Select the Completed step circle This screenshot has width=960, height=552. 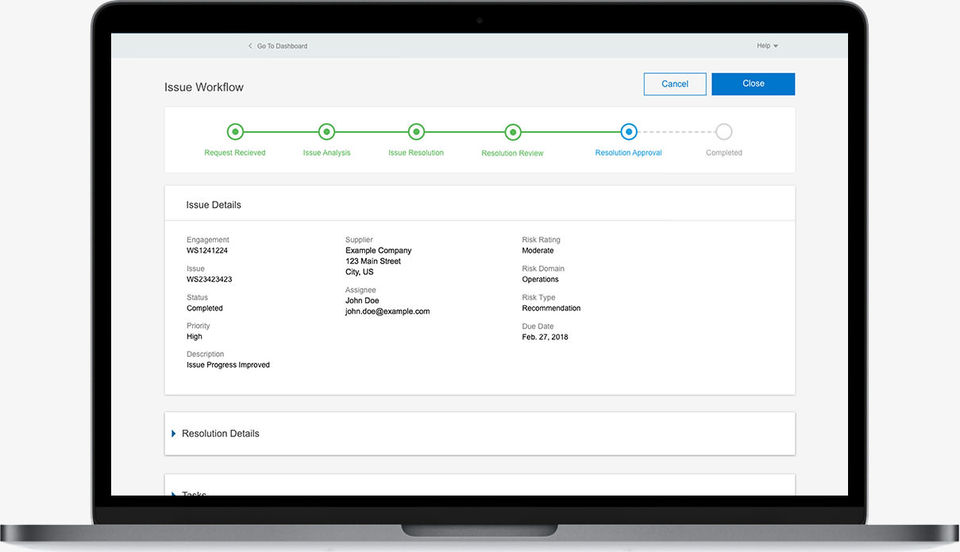tap(724, 132)
